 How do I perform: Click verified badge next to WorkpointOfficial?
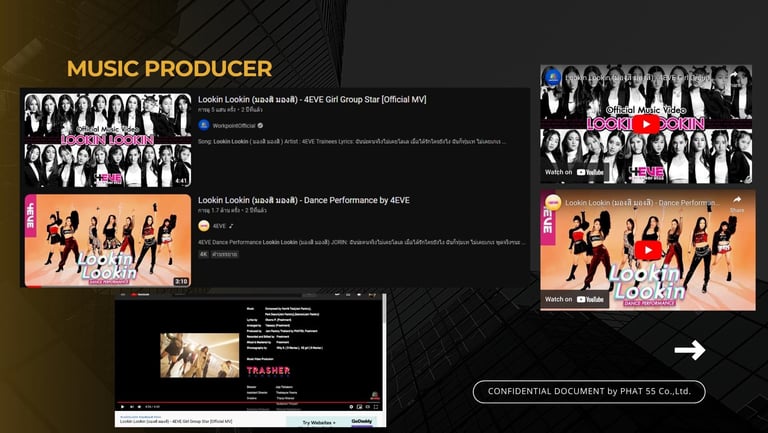point(261,126)
